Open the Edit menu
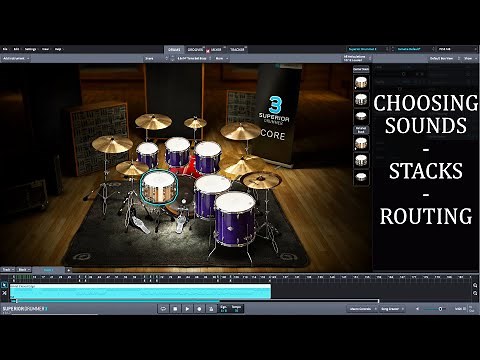The width and height of the screenshot is (480, 360). click(16, 49)
